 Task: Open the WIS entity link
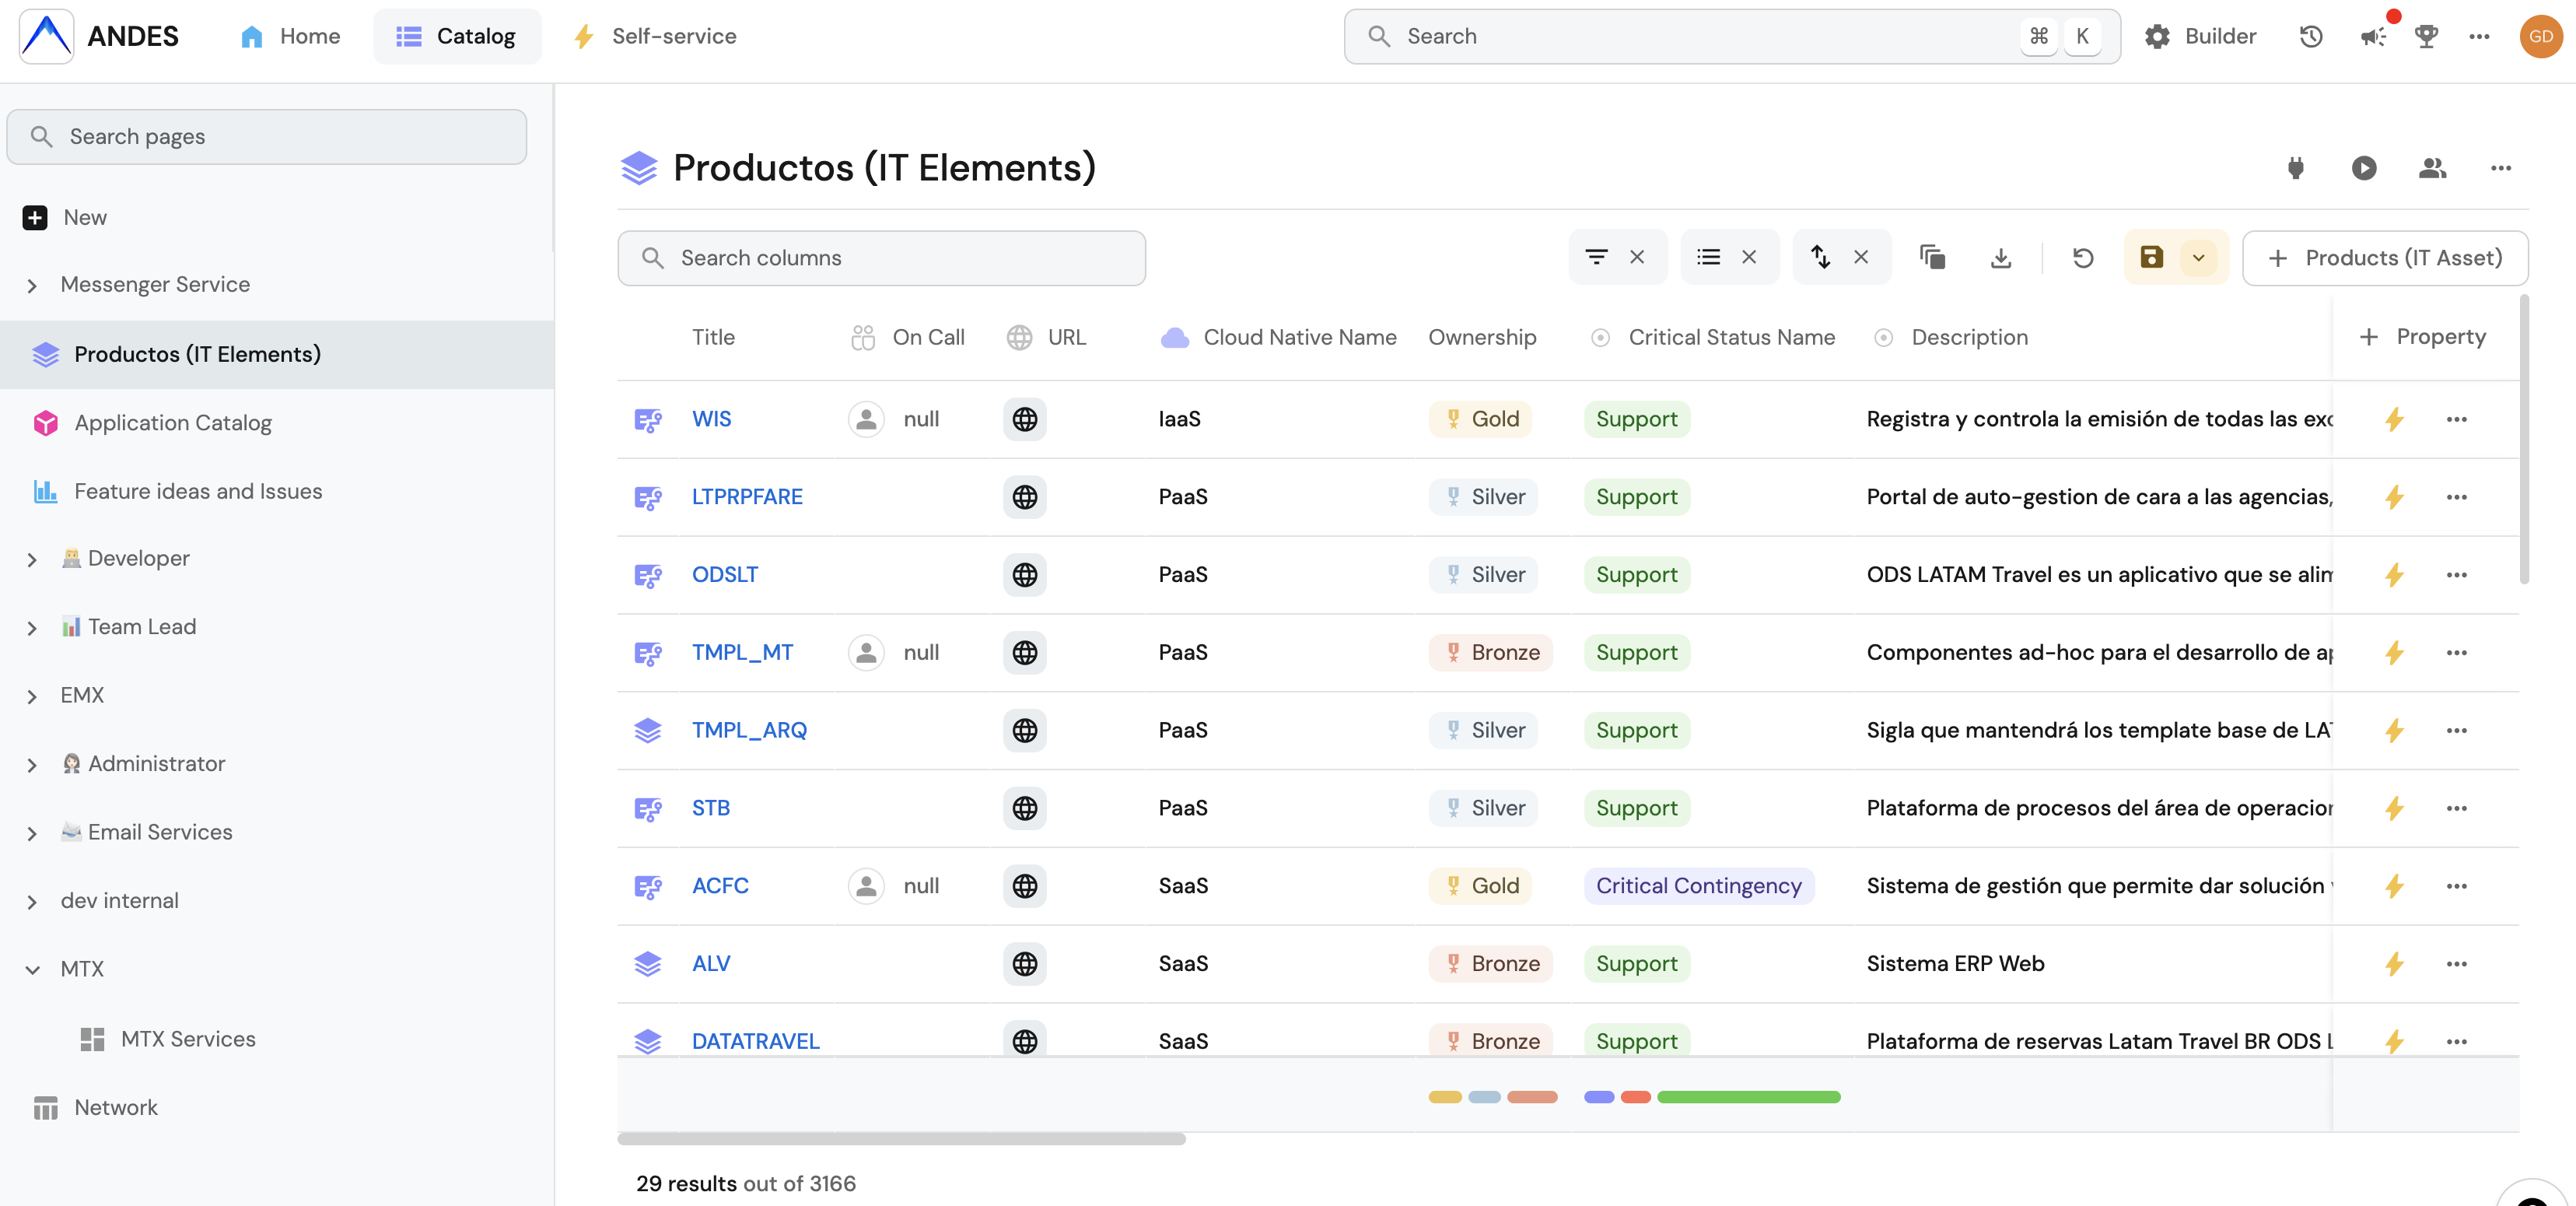[711, 419]
